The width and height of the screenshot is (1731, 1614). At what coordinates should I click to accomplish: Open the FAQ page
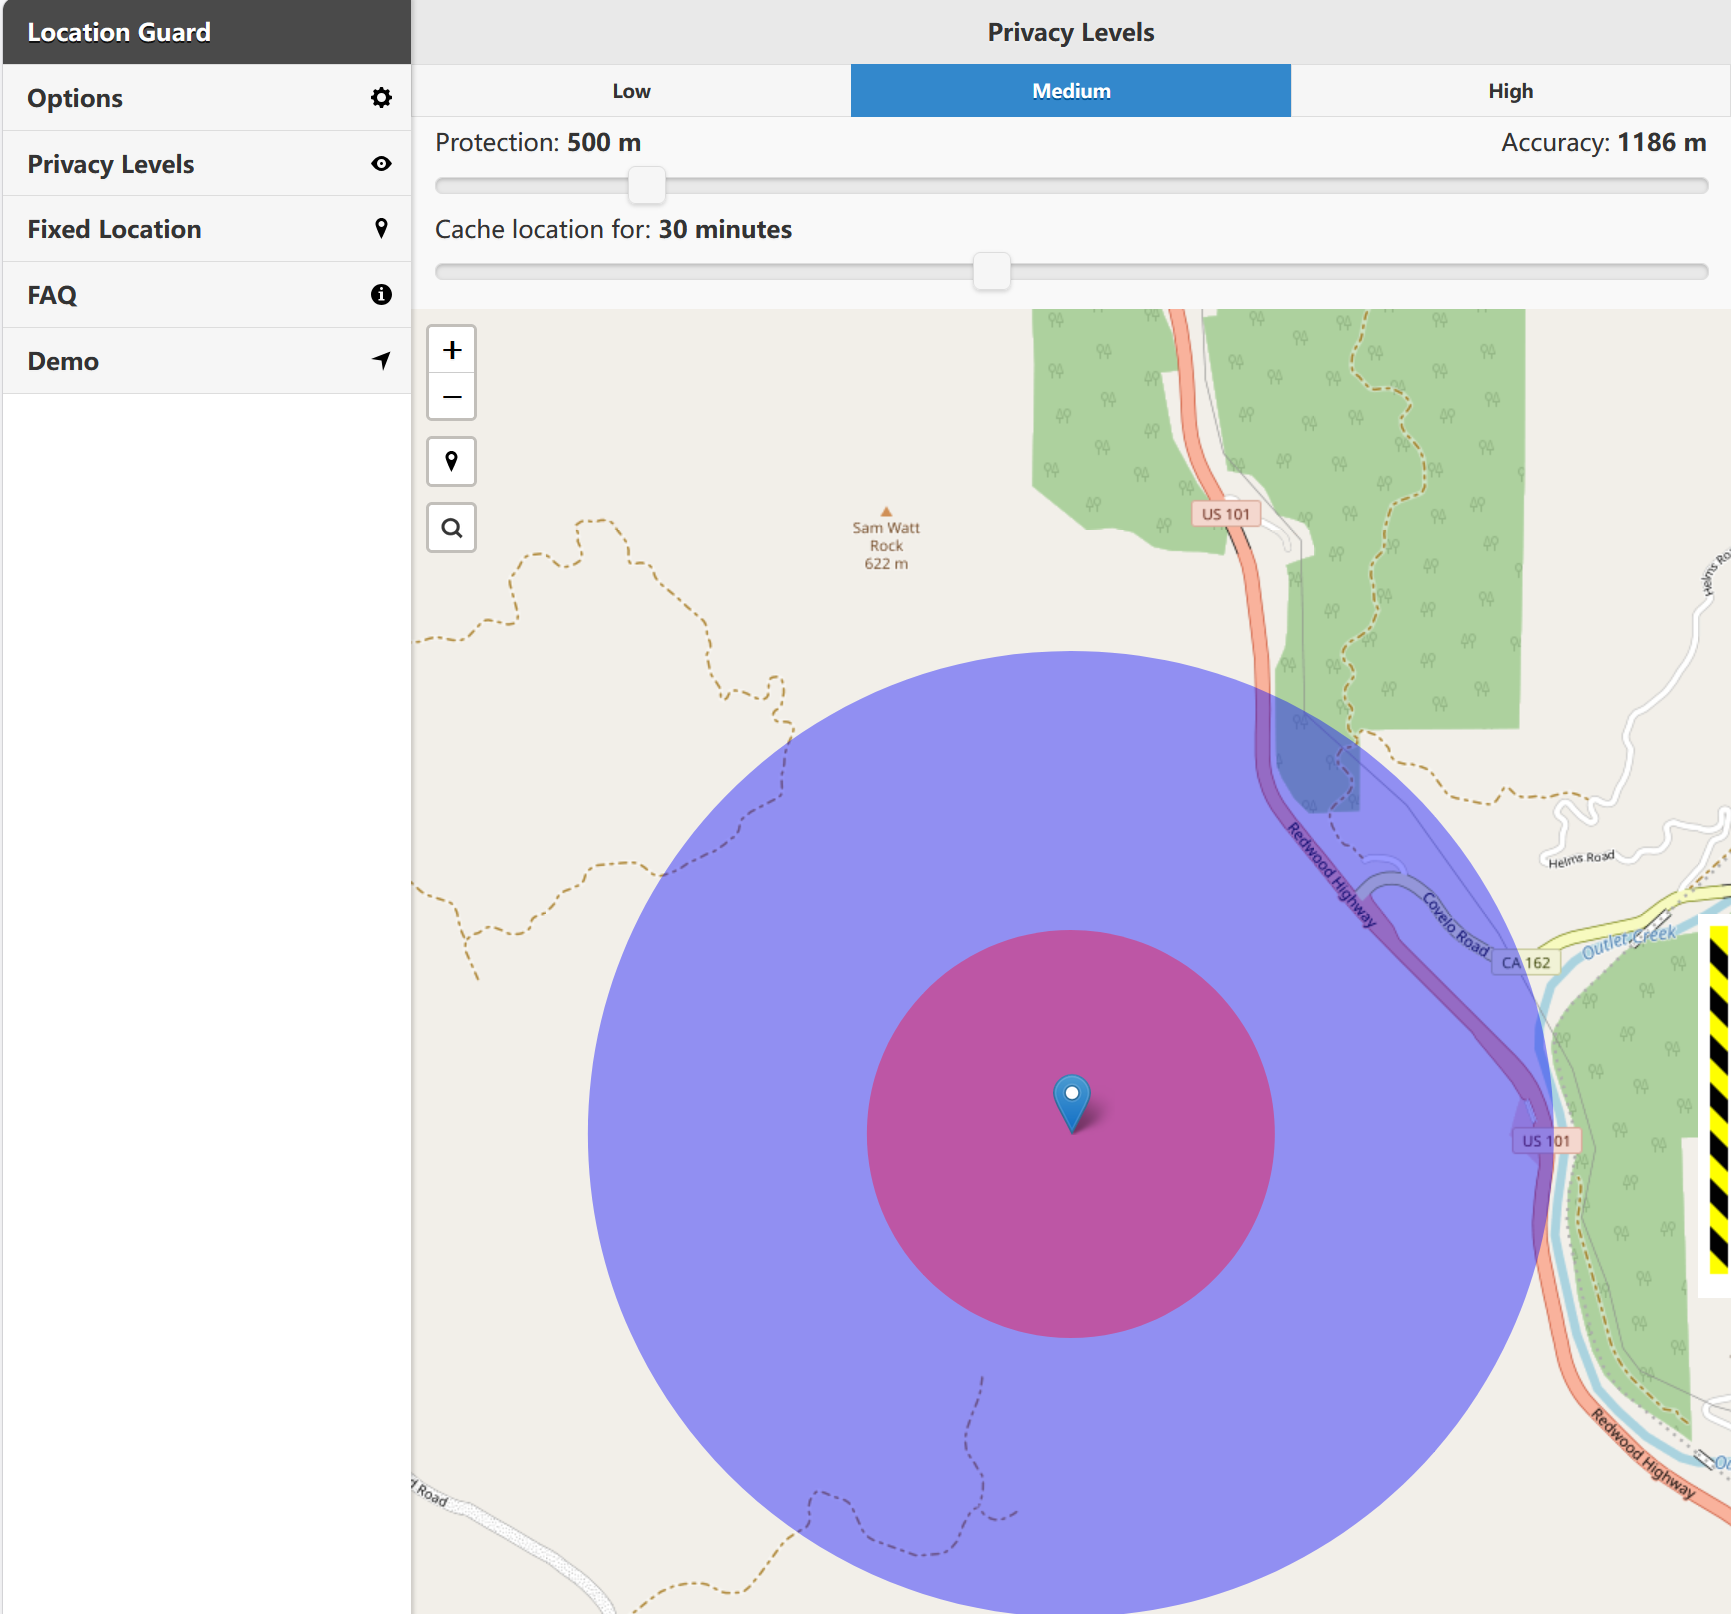click(x=52, y=294)
